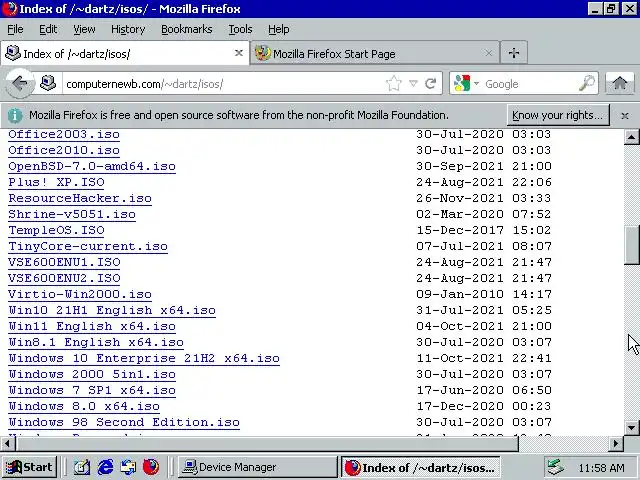This screenshot has width=640, height=480.
Task: Open Win11 English x64.iso link
Action: (92, 326)
